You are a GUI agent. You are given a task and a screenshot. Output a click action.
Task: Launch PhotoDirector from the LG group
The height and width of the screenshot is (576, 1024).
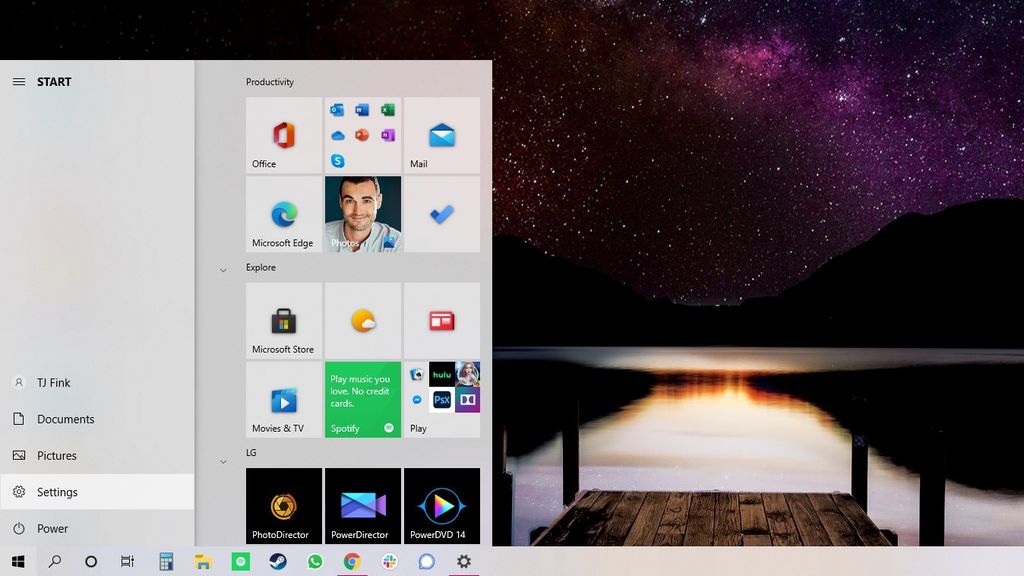pos(283,505)
